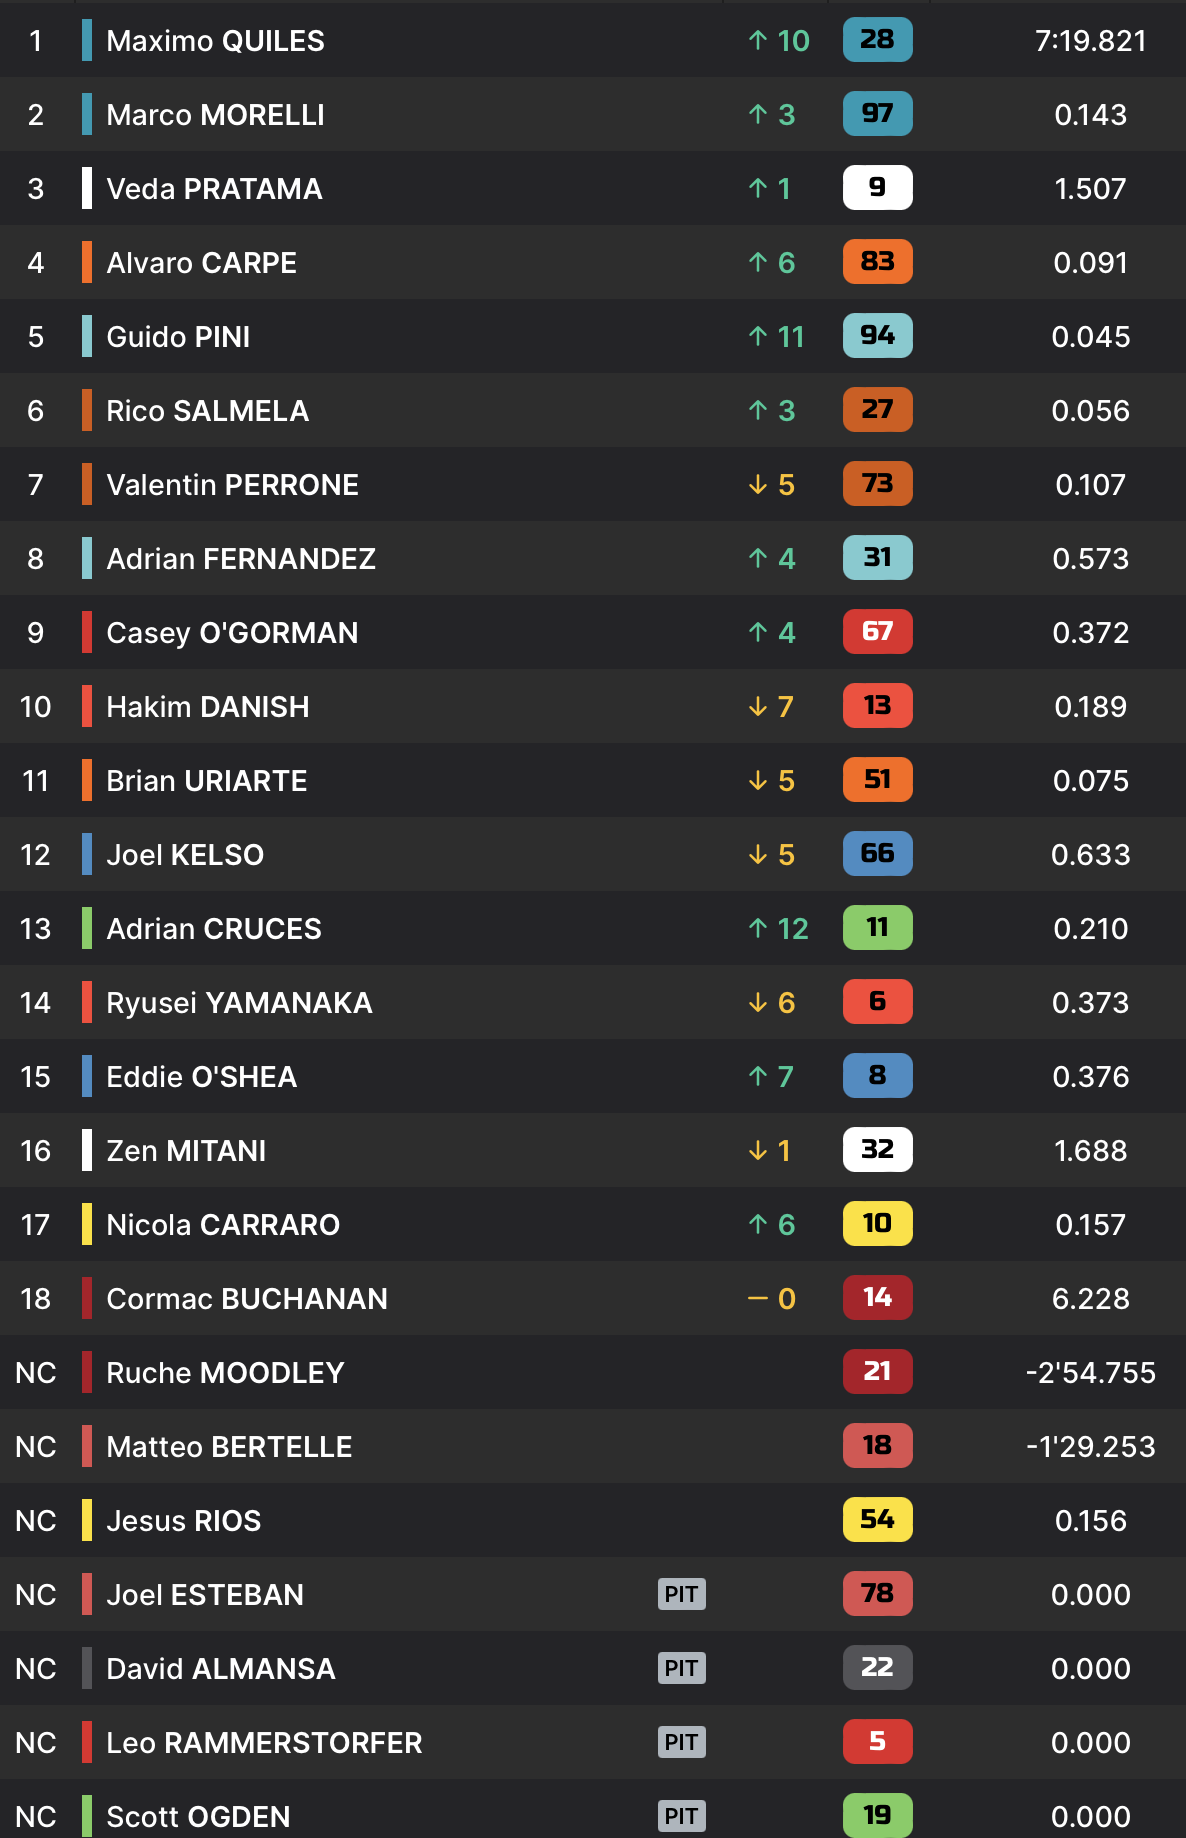The width and height of the screenshot is (1186, 1838).
Task: Select Ruche MOODLEY's name
Action: (225, 1373)
